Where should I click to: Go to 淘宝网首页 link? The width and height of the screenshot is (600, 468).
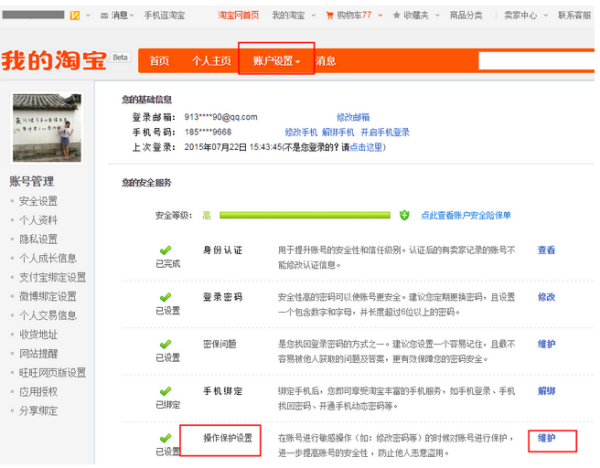(238, 15)
